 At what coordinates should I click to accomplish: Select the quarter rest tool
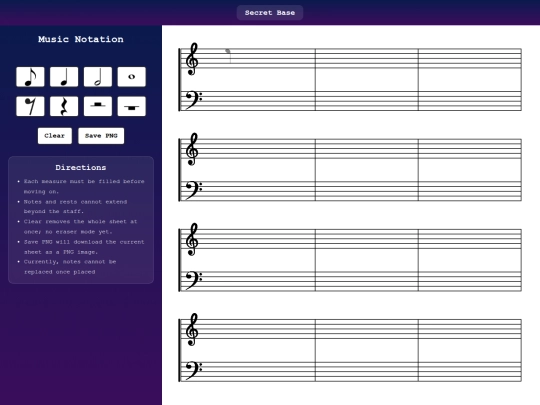[64, 106]
